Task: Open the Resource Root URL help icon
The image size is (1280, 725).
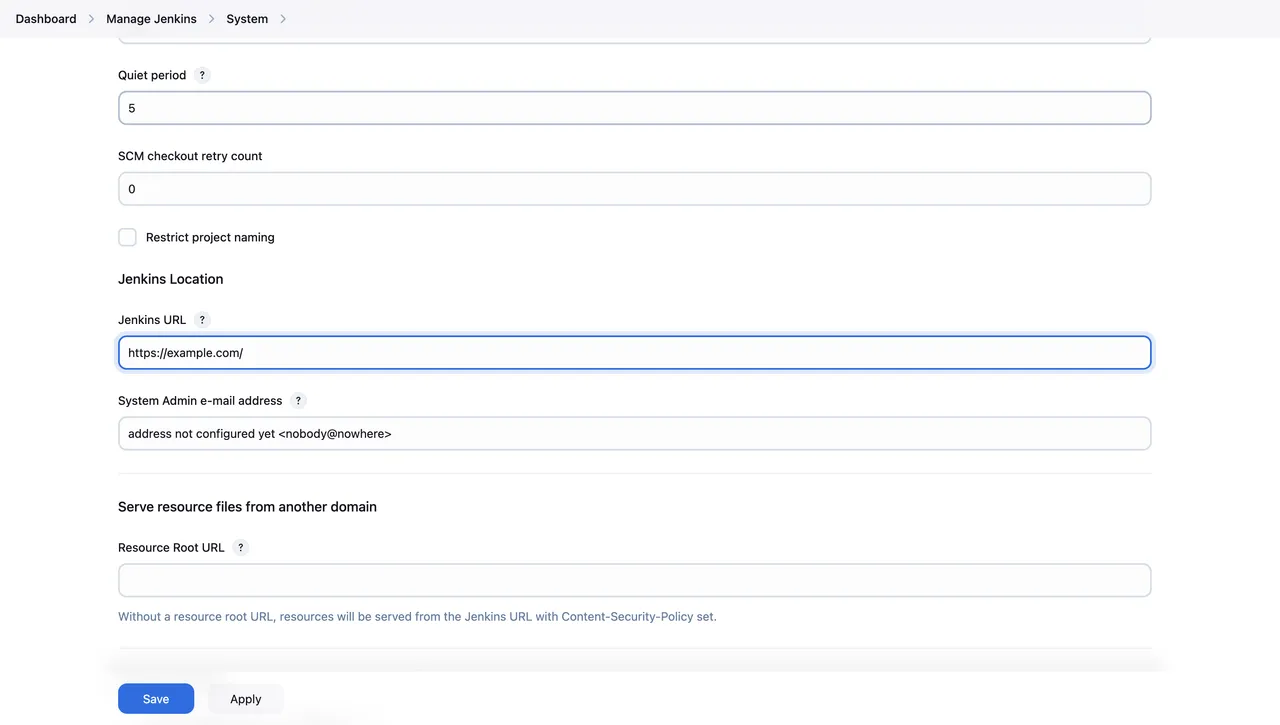Action: (x=240, y=548)
